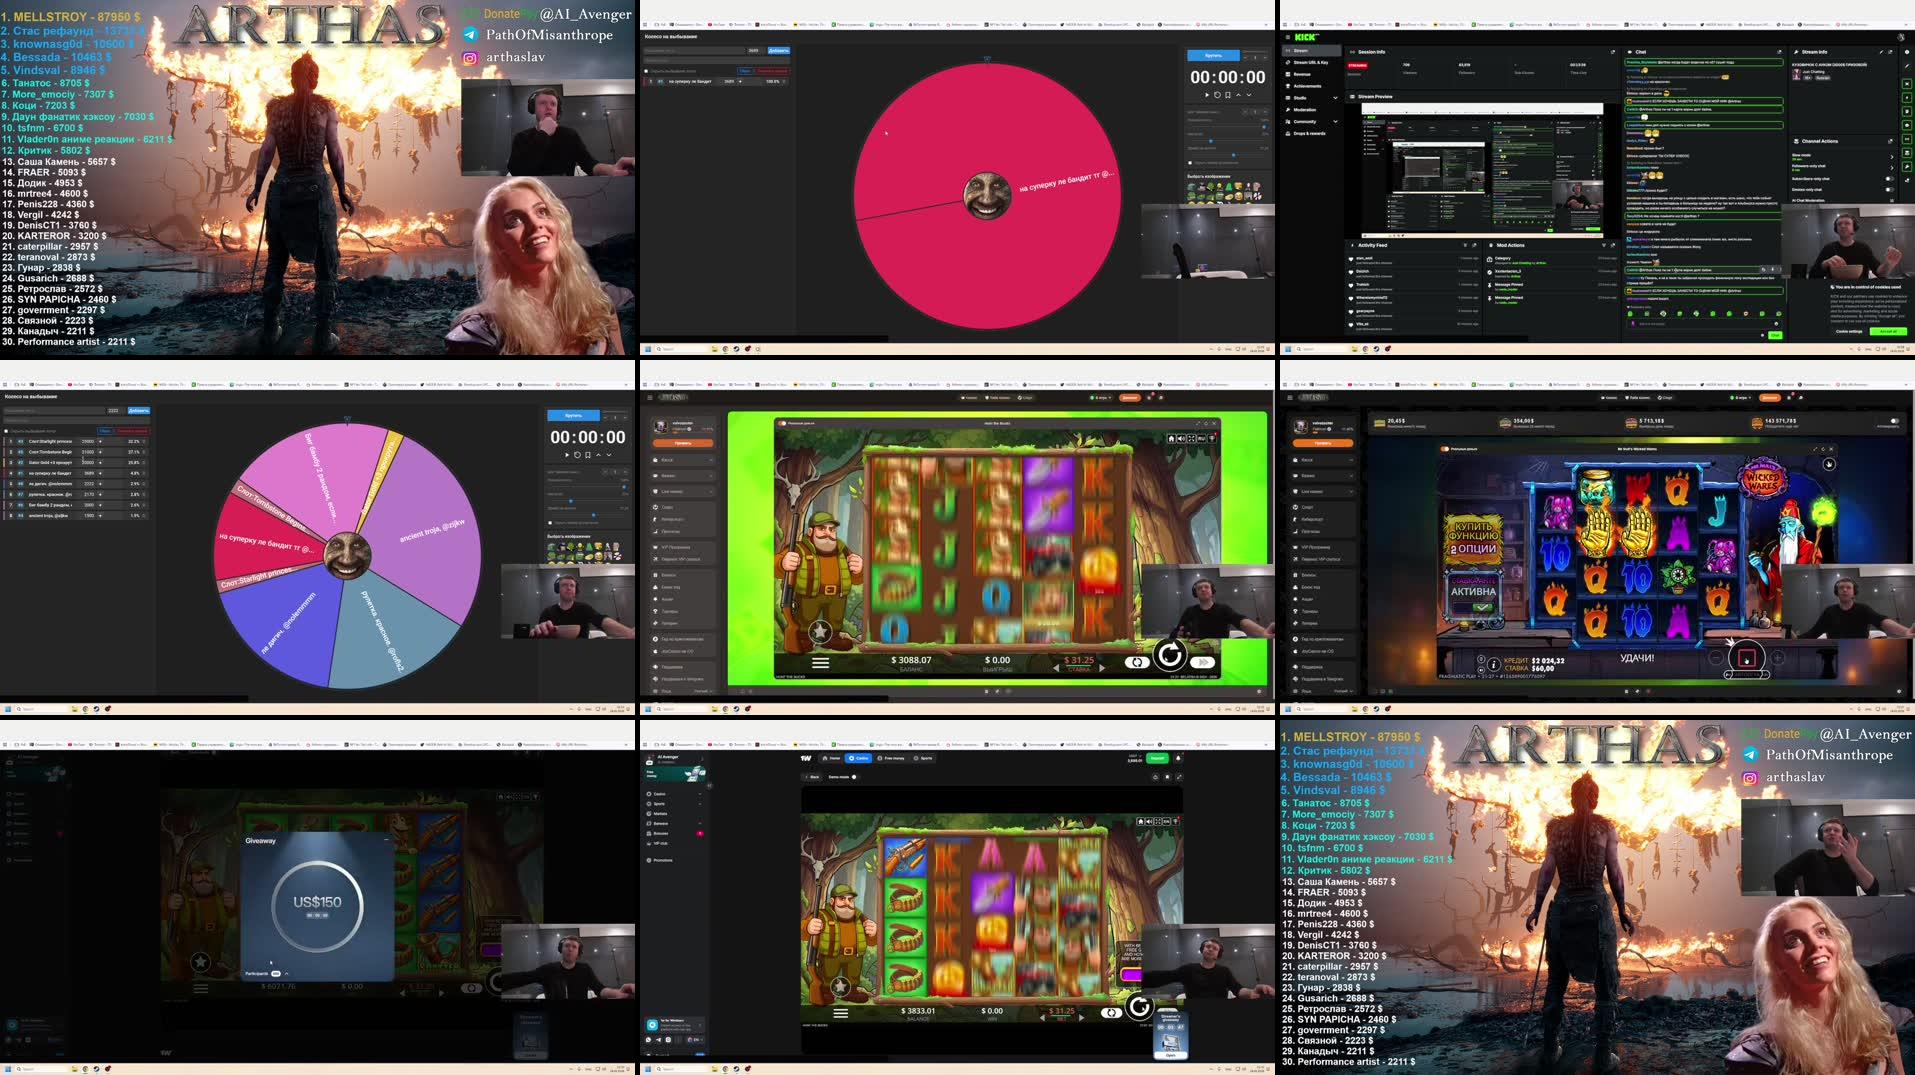
Task: Click Крутить button on red wheel screen
Action: pos(1213,55)
